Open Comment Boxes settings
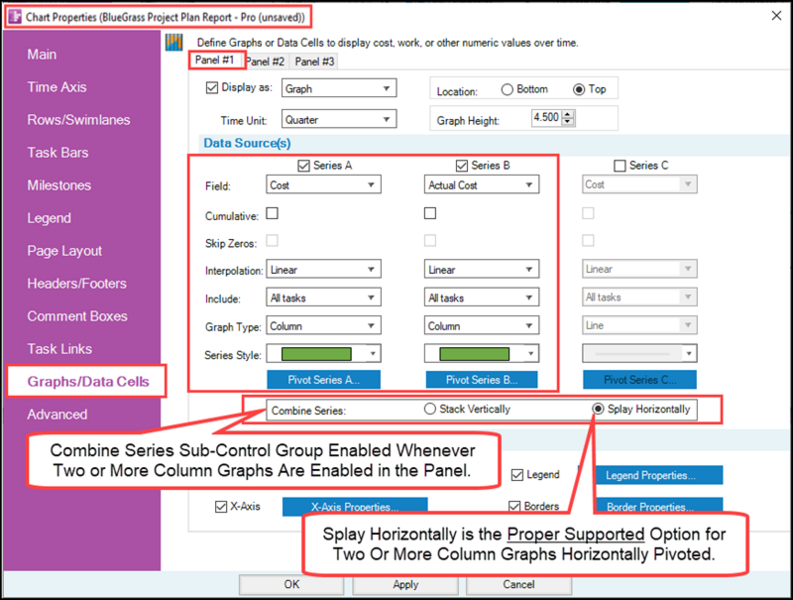793x600 pixels. [77, 316]
